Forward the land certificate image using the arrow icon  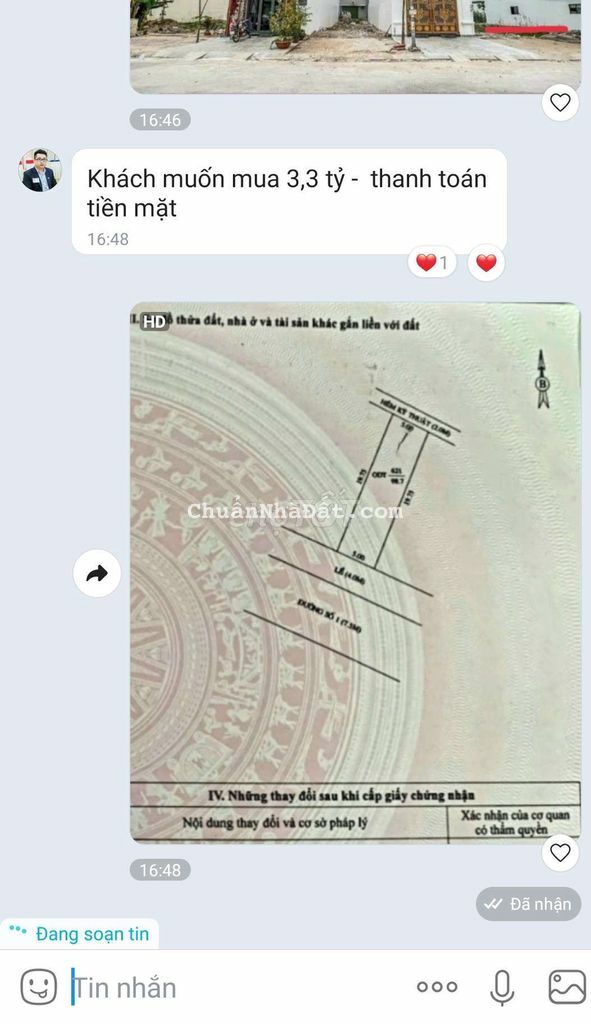pos(97,573)
